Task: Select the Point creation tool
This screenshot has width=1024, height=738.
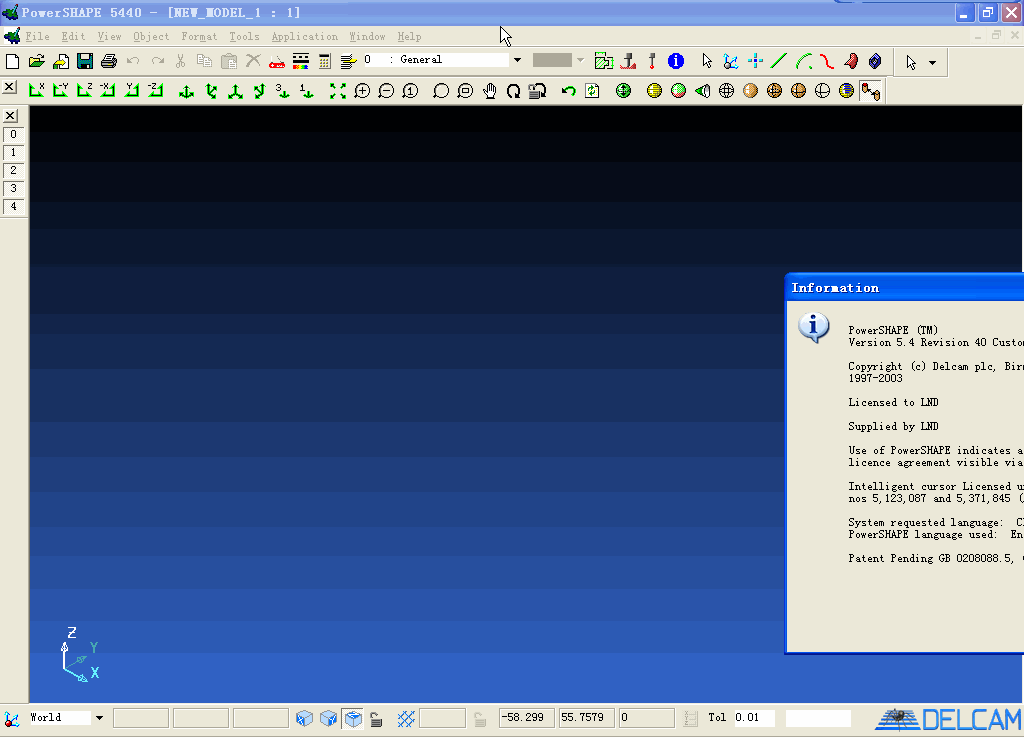Action: (756, 61)
